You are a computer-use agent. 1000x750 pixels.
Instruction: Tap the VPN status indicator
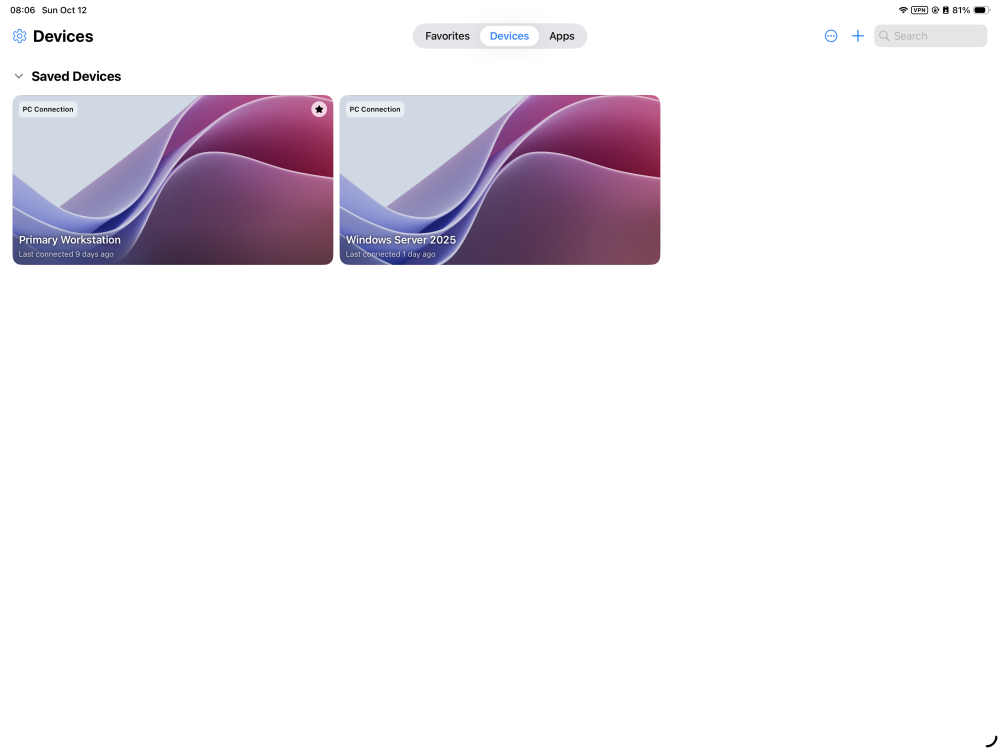pos(918,9)
